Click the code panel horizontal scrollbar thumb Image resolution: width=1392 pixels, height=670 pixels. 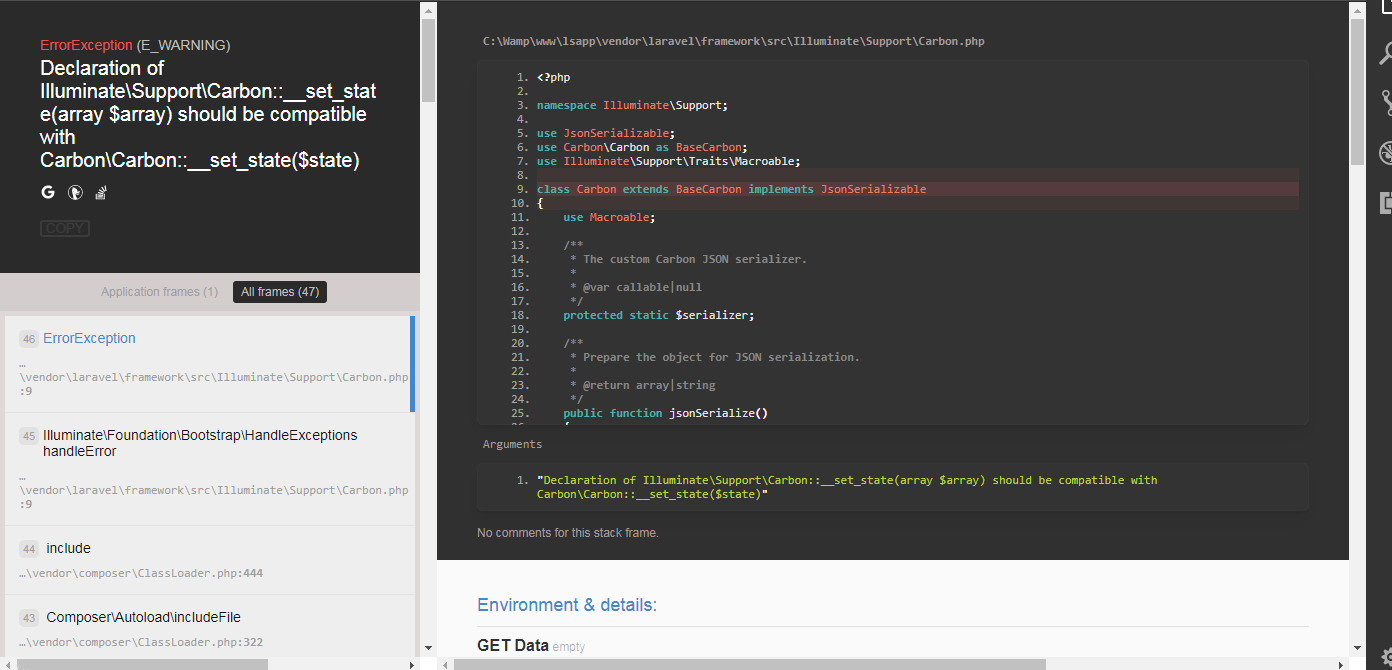click(x=749, y=664)
